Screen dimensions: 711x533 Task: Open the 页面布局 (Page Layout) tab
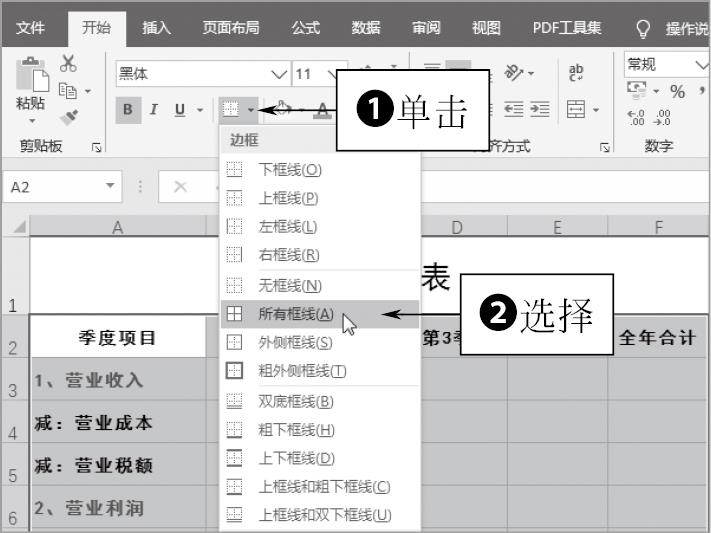[230, 28]
